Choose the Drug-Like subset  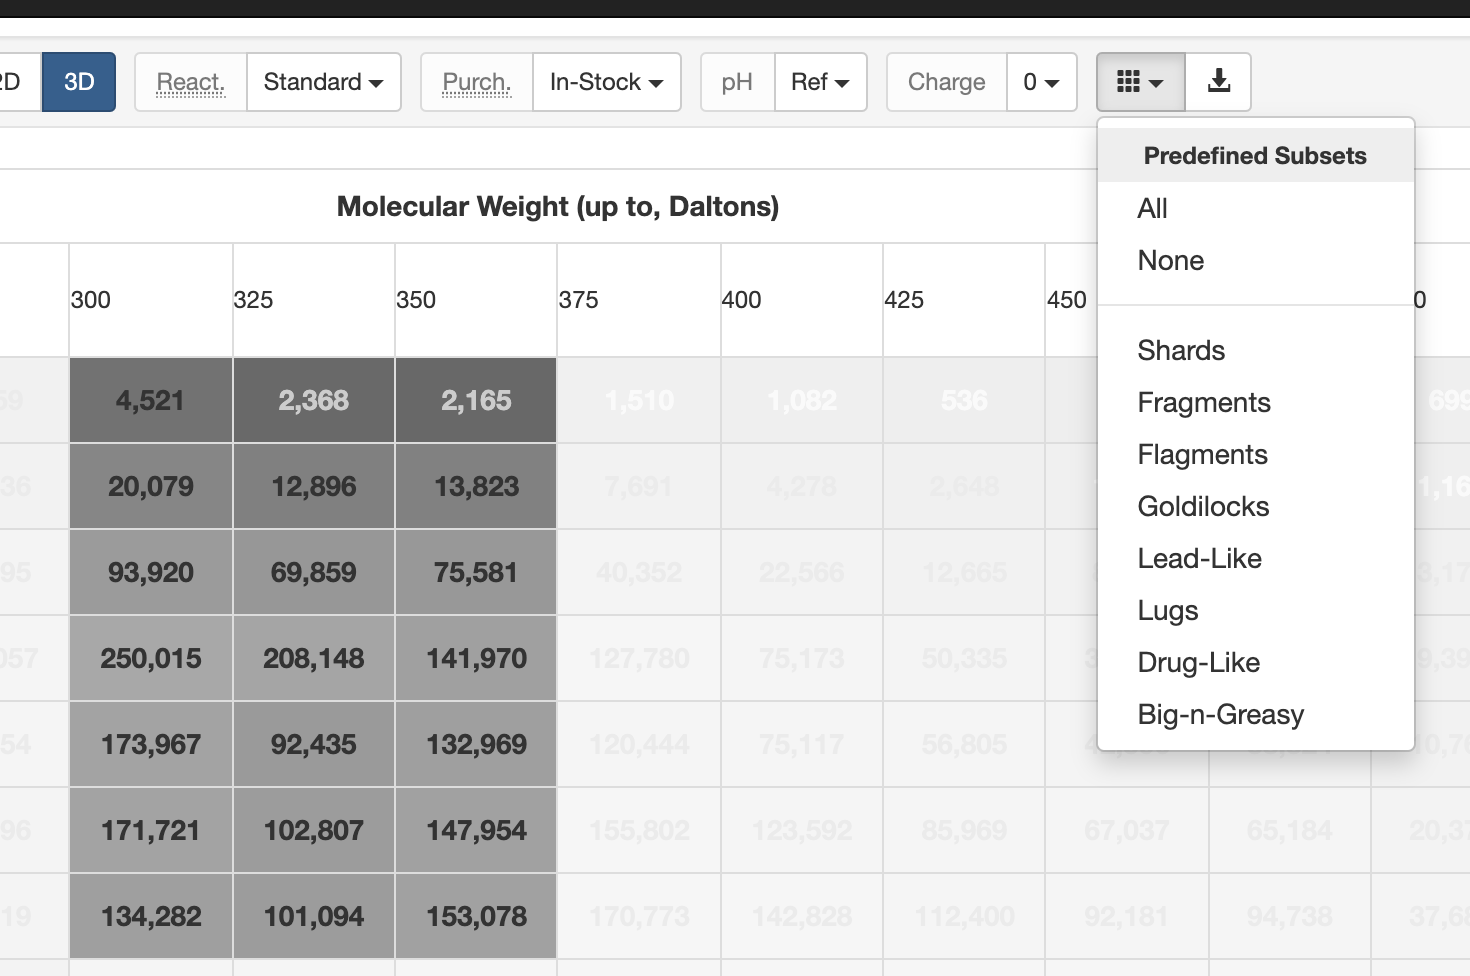[x=1256, y=662]
